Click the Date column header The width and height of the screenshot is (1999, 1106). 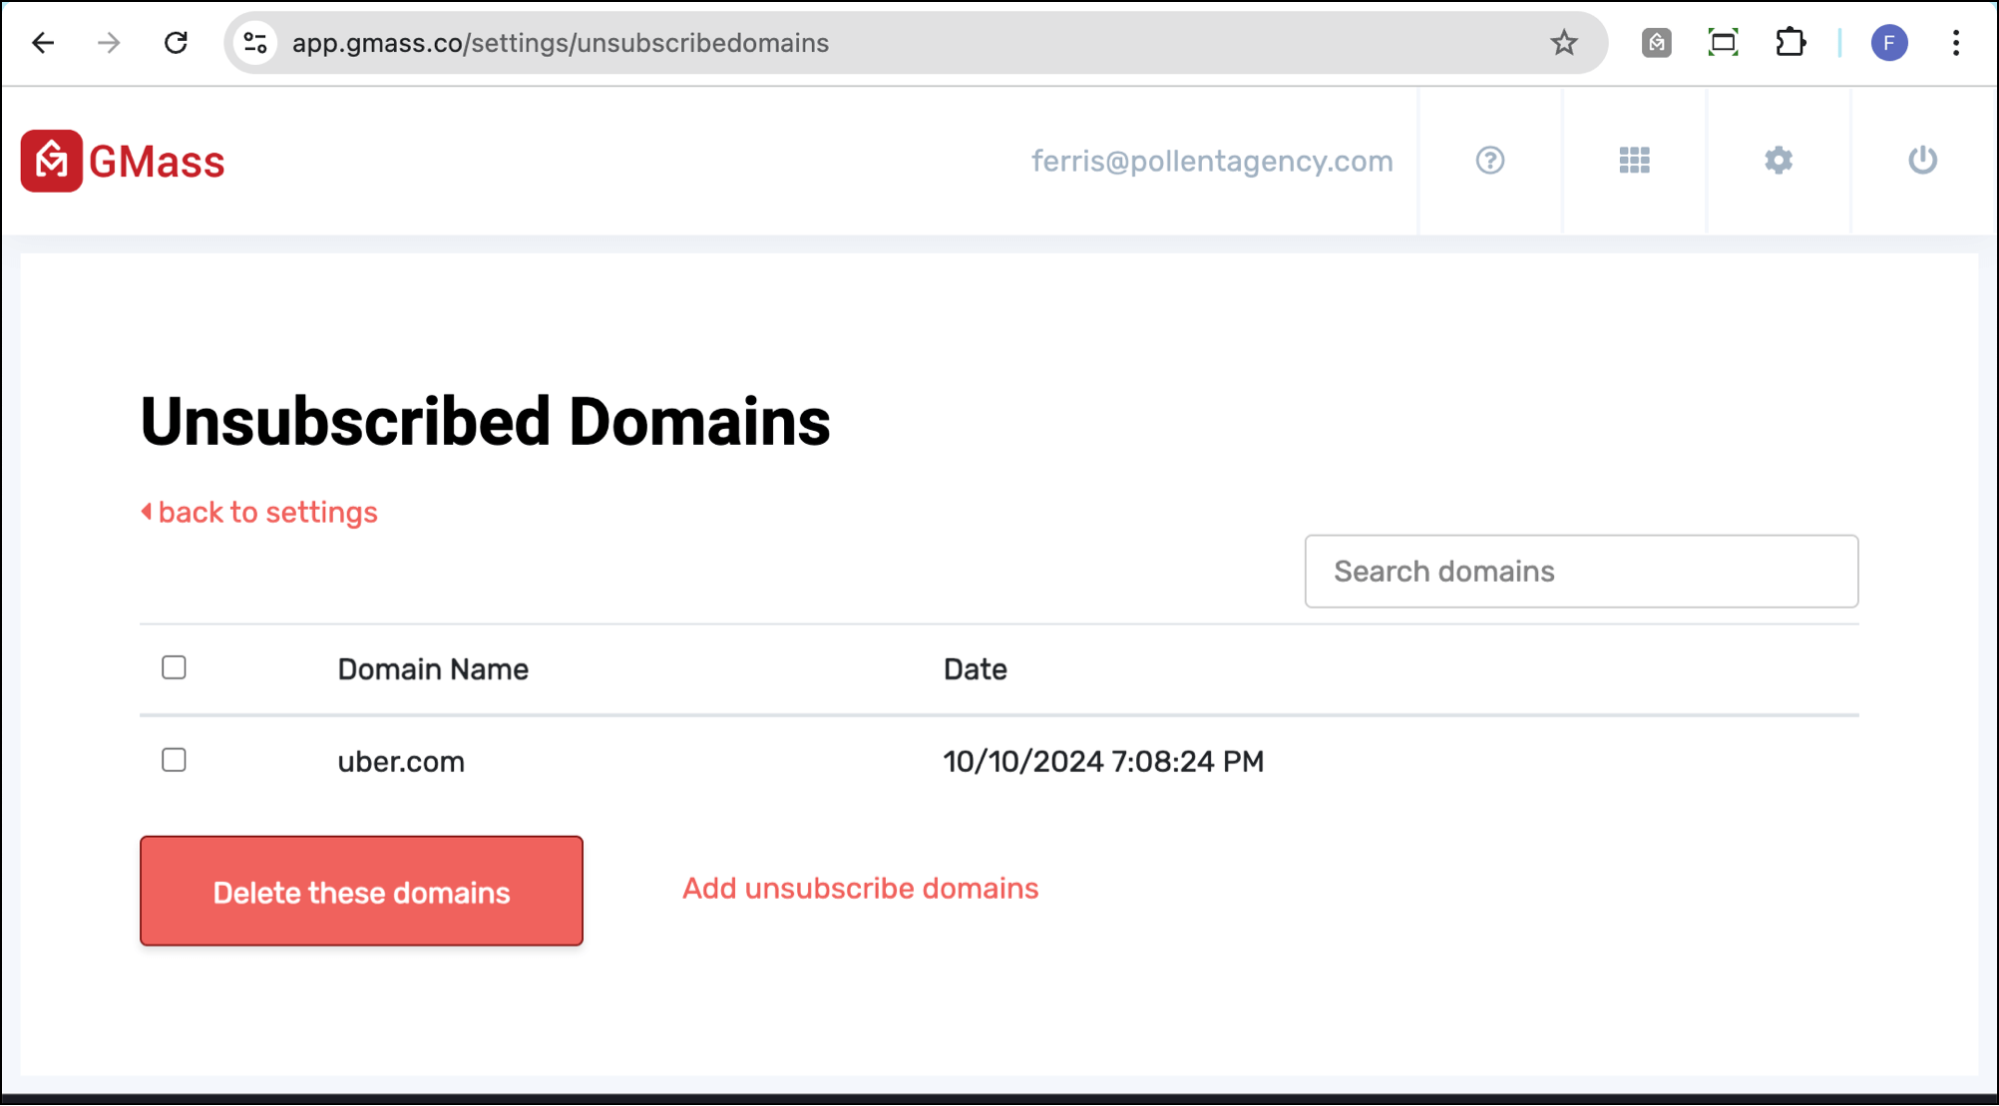coord(975,669)
